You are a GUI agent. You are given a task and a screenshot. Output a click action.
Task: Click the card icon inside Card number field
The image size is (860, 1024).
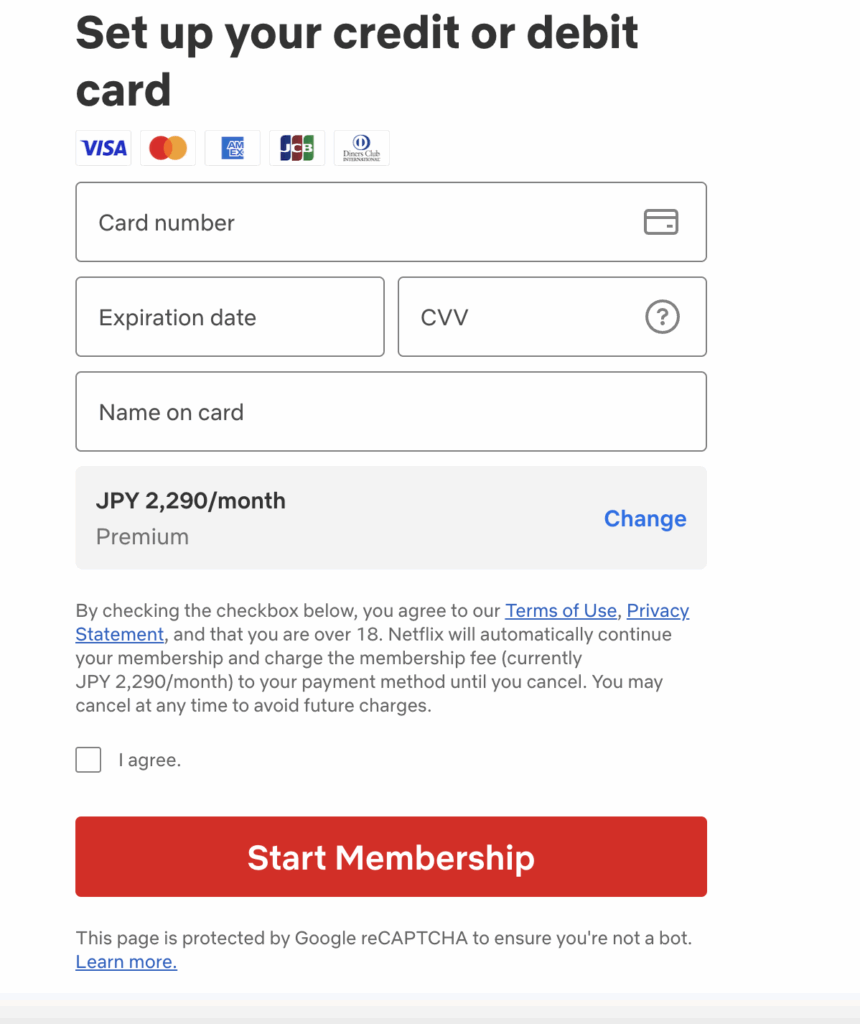(x=660, y=222)
